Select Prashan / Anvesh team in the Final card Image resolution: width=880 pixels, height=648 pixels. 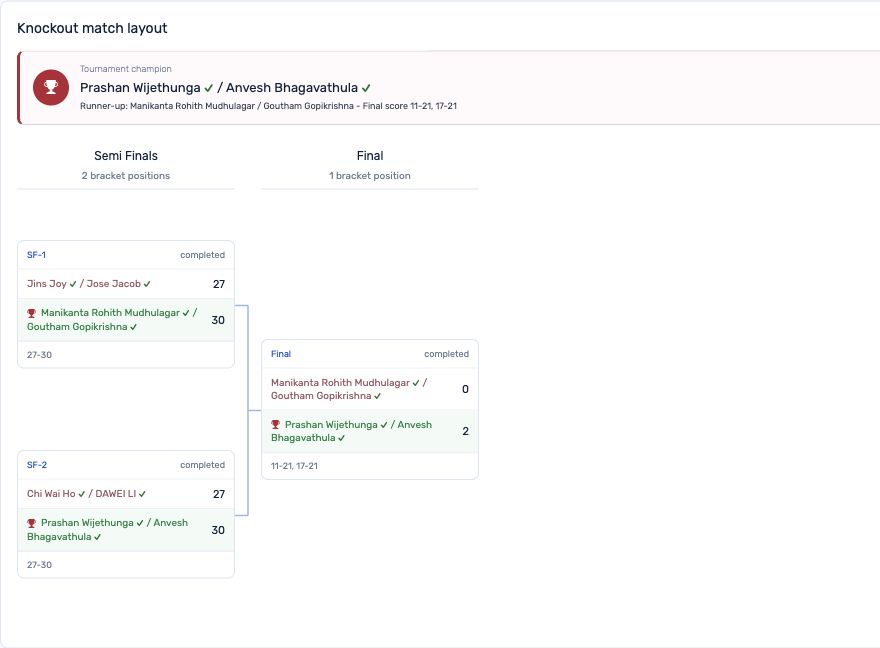[x=351, y=431]
